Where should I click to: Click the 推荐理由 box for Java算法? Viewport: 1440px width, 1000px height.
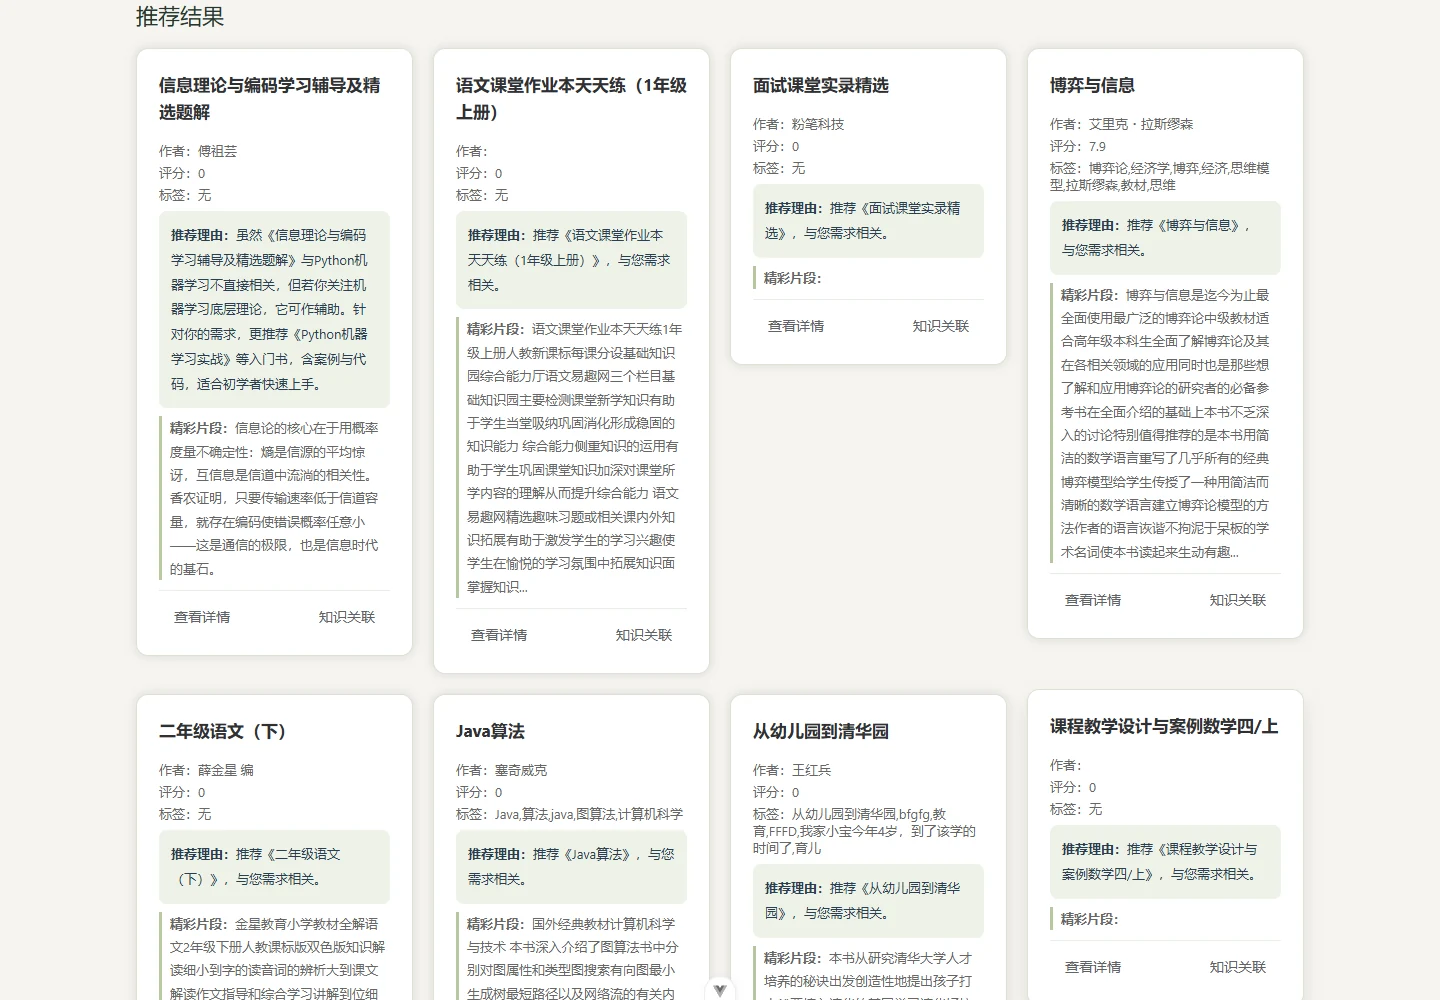pyautogui.click(x=571, y=867)
